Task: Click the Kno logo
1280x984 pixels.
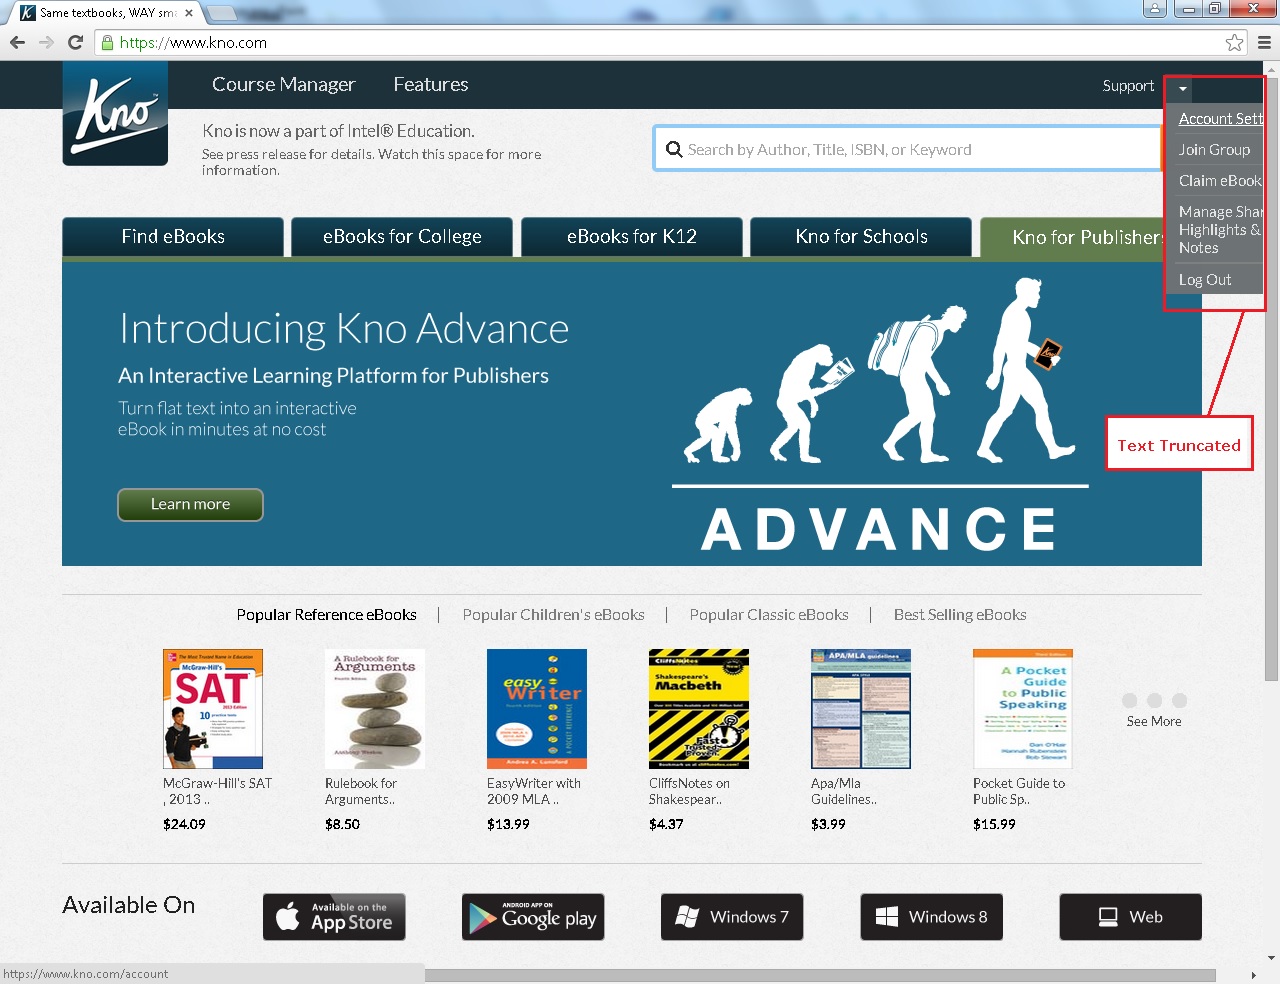Action: click(115, 113)
